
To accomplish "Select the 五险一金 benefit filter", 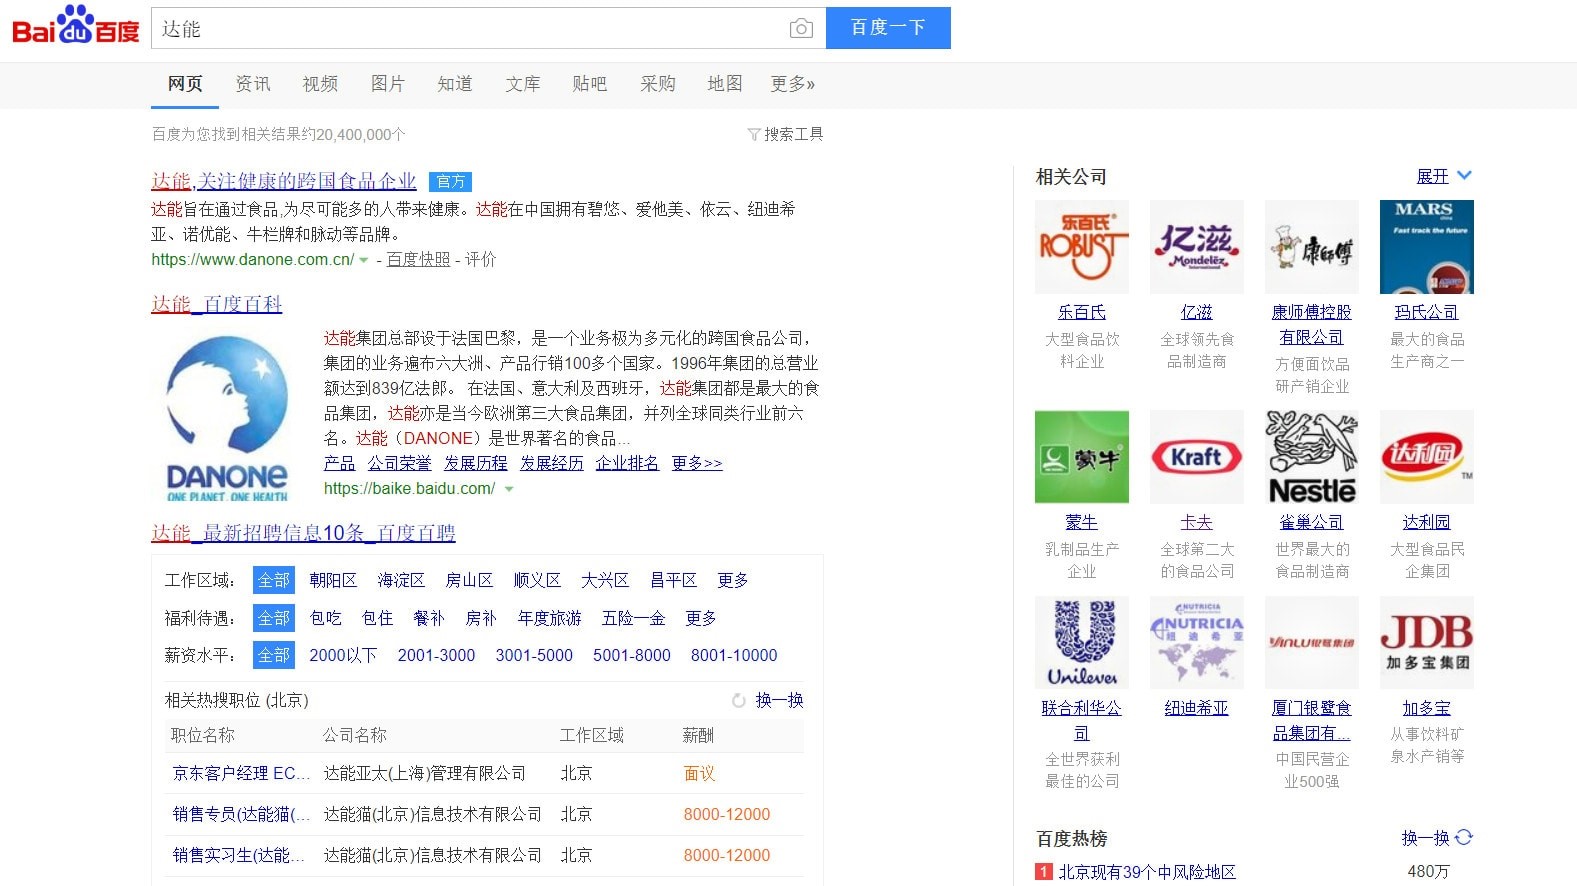I will click(633, 618).
